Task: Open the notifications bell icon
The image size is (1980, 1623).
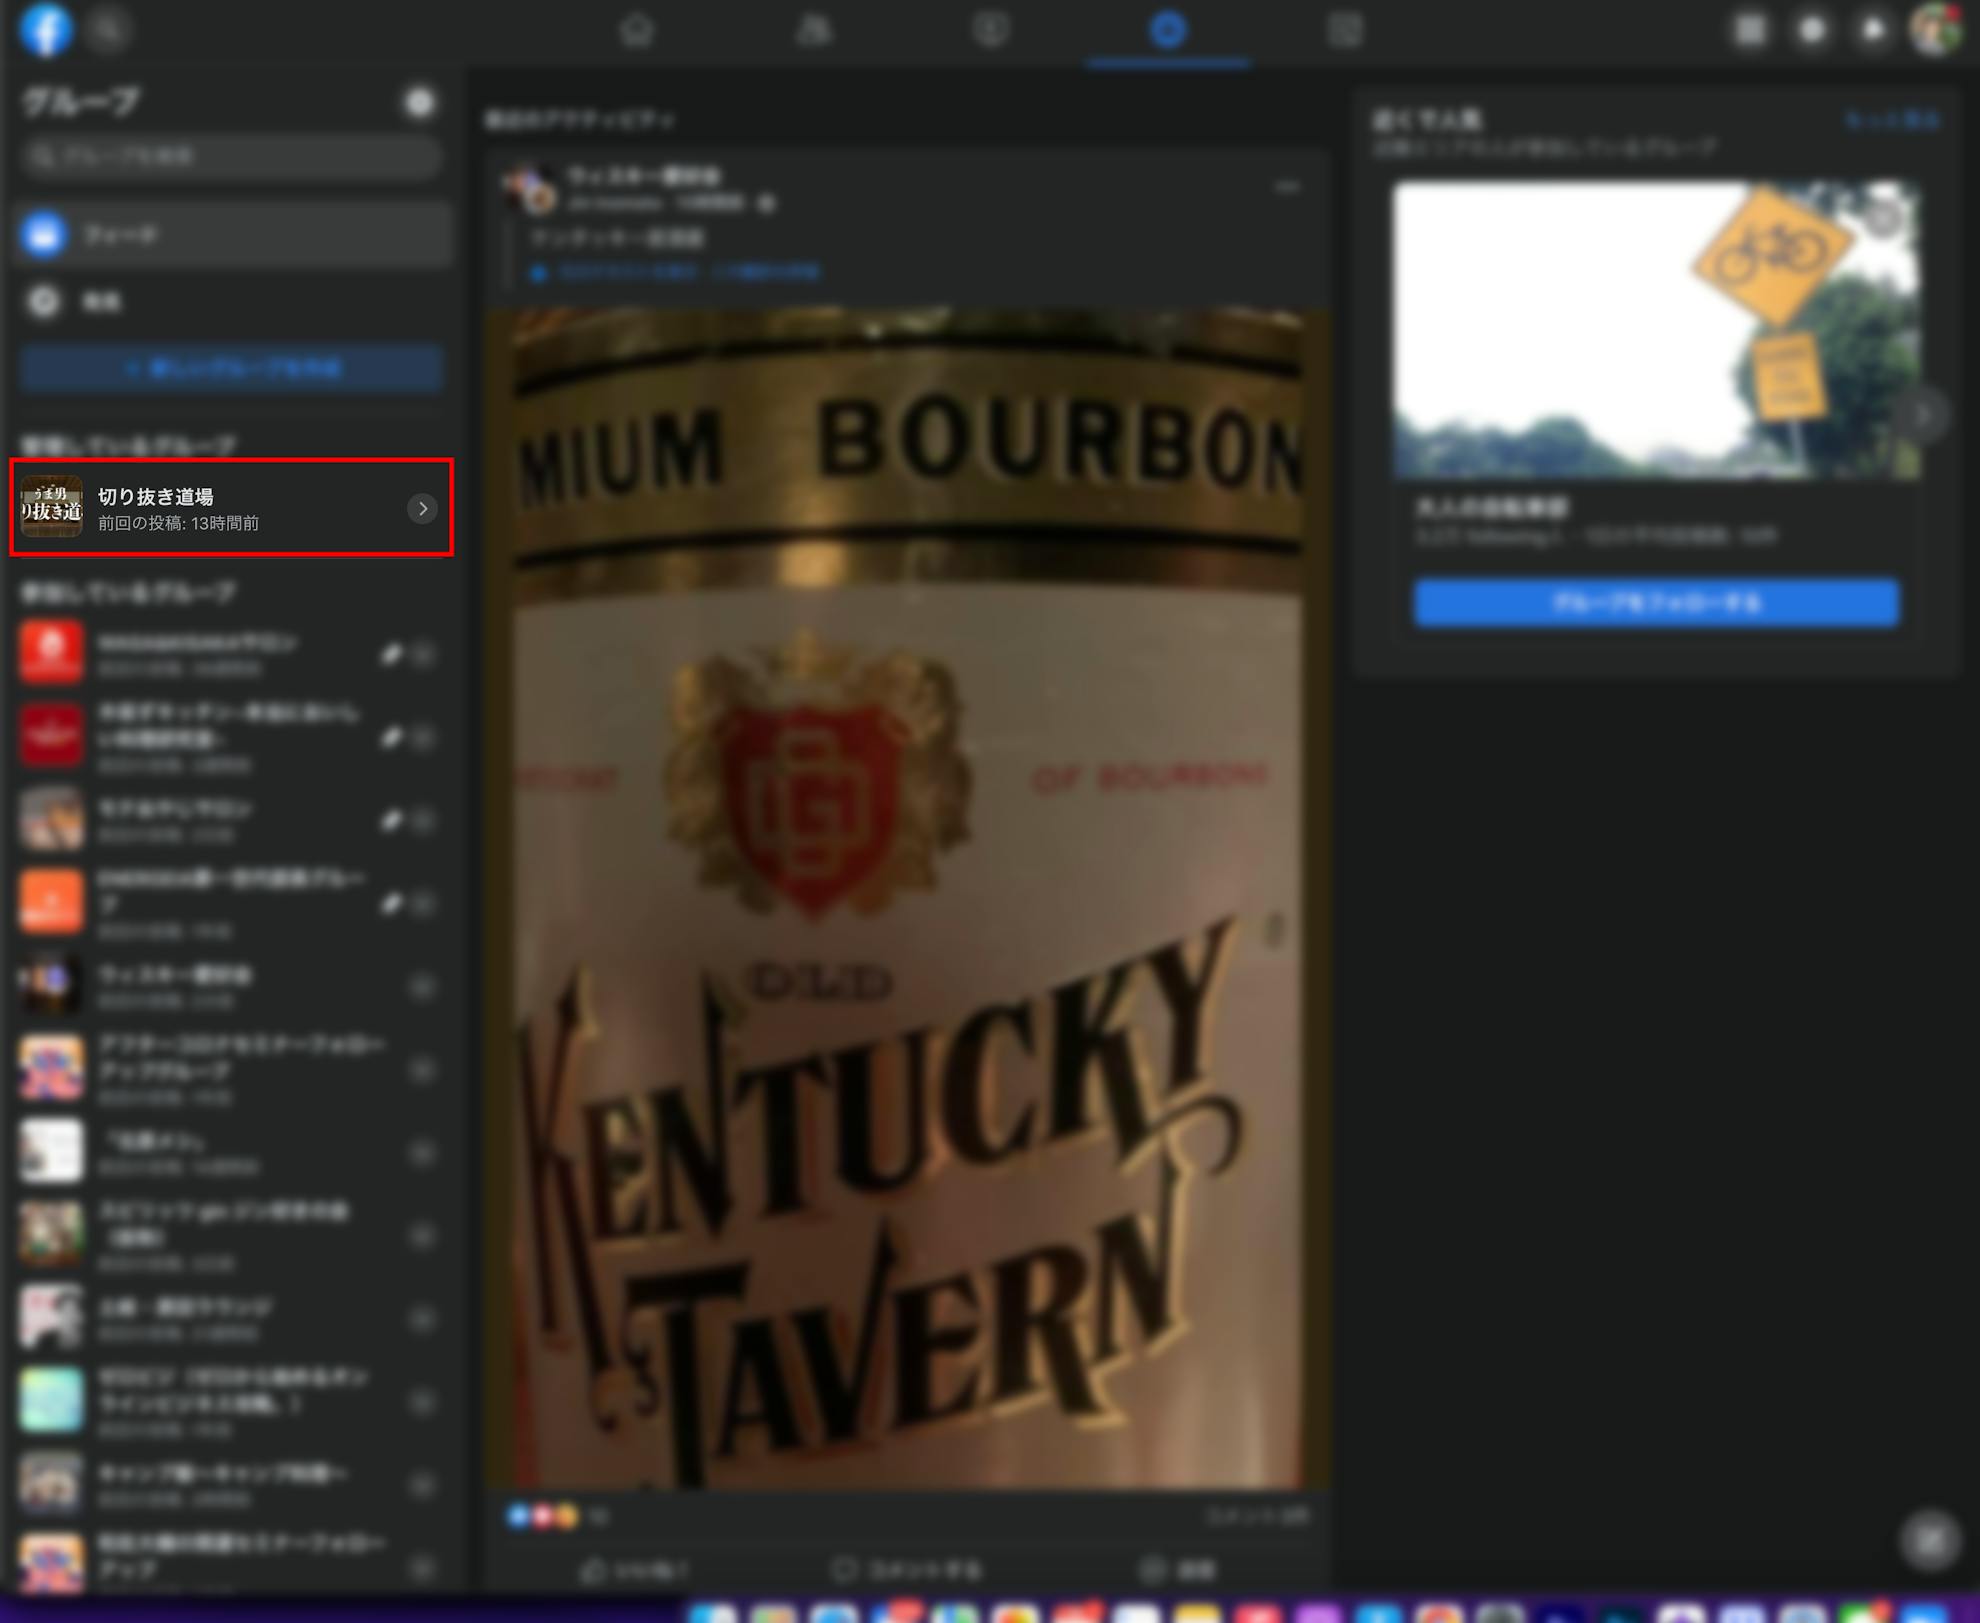Action: (1873, 30)
